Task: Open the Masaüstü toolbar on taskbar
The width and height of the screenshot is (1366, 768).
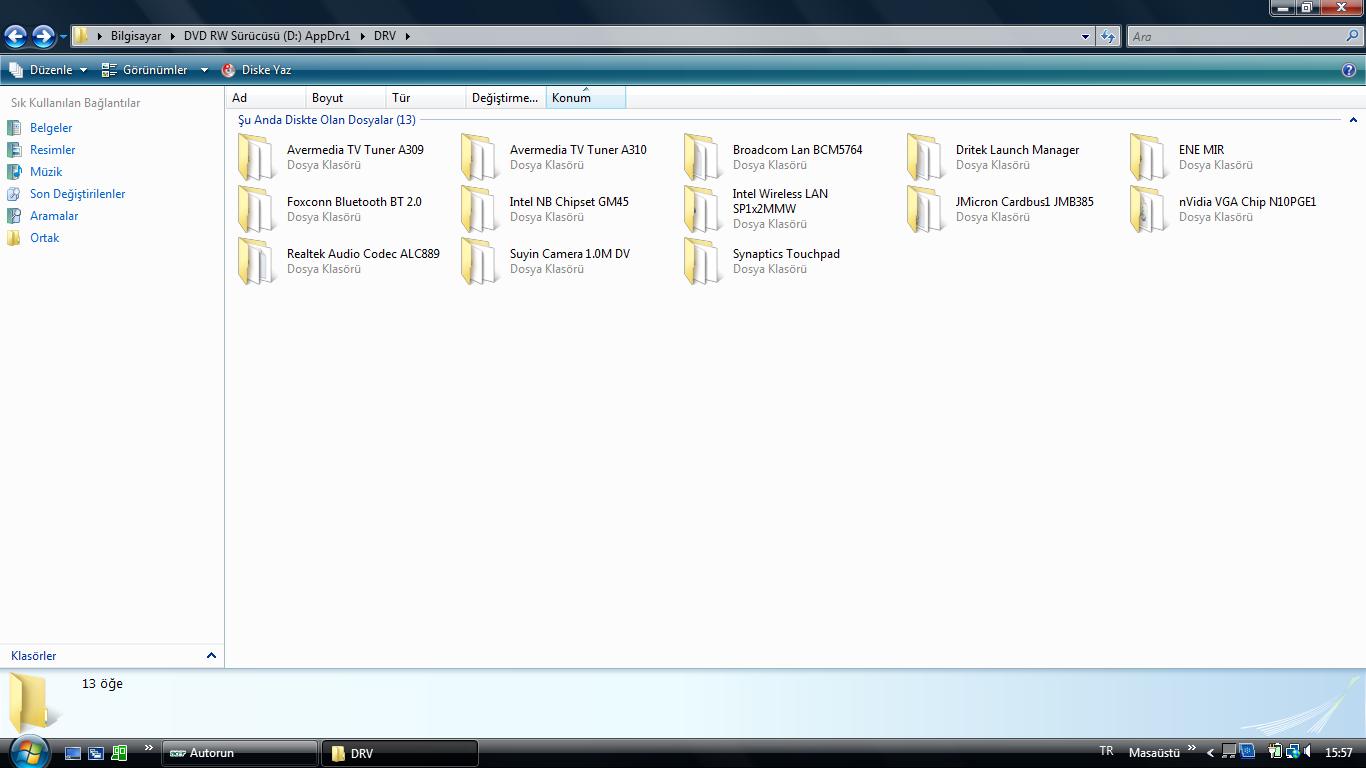Action: click(1154, 753)
